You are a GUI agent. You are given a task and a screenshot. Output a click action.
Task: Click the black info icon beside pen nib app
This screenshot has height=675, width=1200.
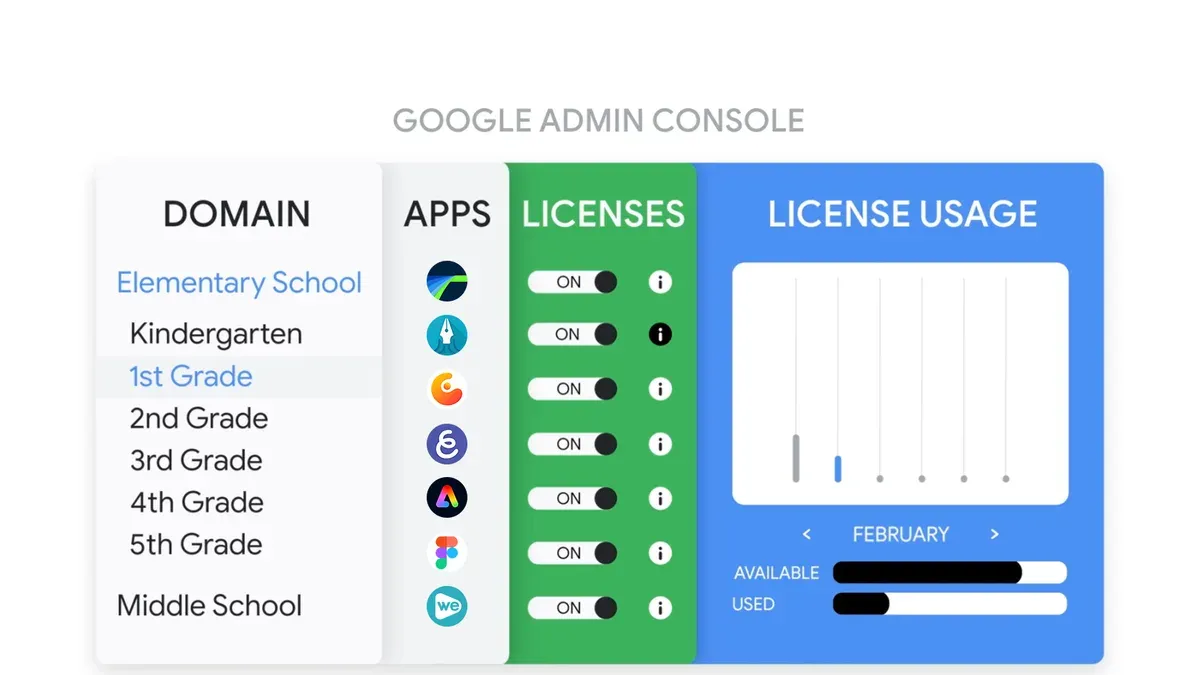659,335
